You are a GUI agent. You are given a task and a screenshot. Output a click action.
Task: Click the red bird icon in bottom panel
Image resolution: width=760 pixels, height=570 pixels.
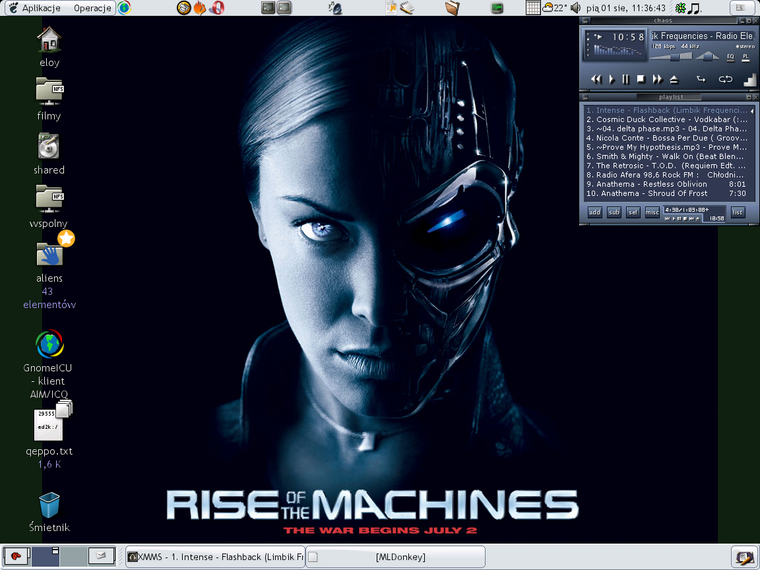[x=16, y=556]
